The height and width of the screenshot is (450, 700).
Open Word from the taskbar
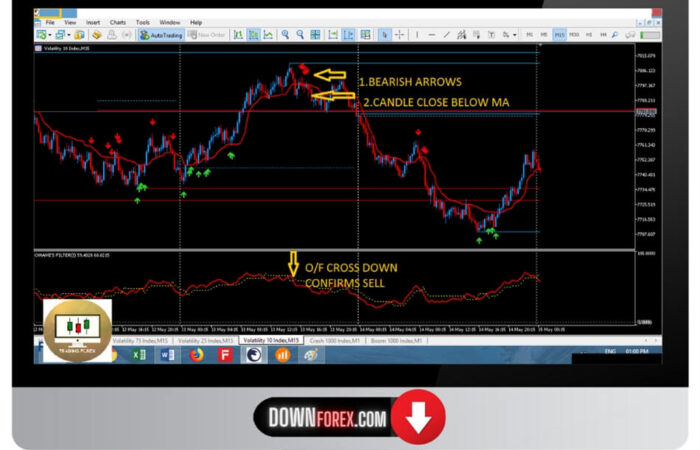[167, 355]
